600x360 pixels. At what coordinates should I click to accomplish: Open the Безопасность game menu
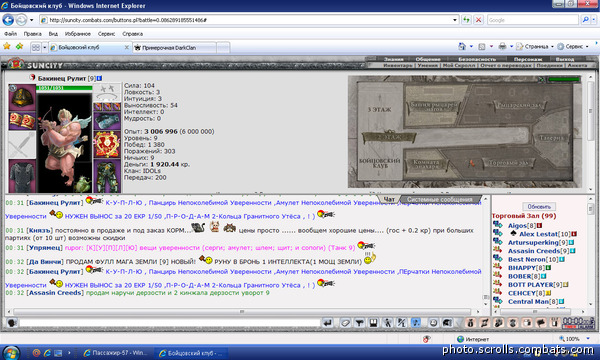477,59
